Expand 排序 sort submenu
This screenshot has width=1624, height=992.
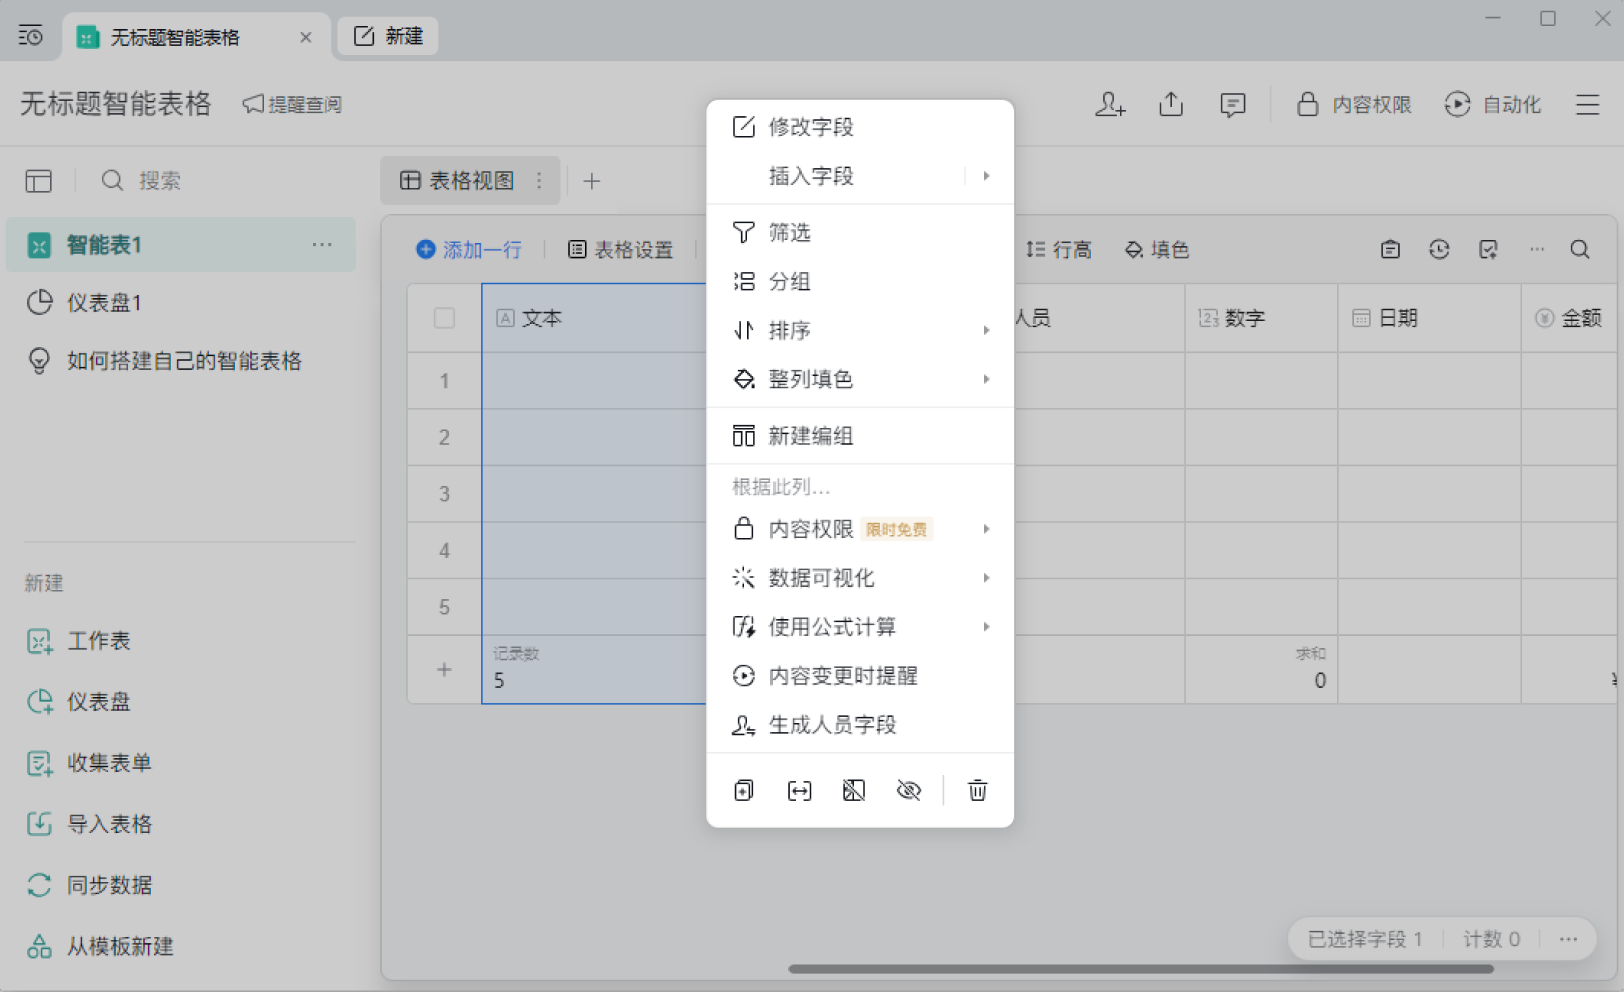tap(860, 330)
